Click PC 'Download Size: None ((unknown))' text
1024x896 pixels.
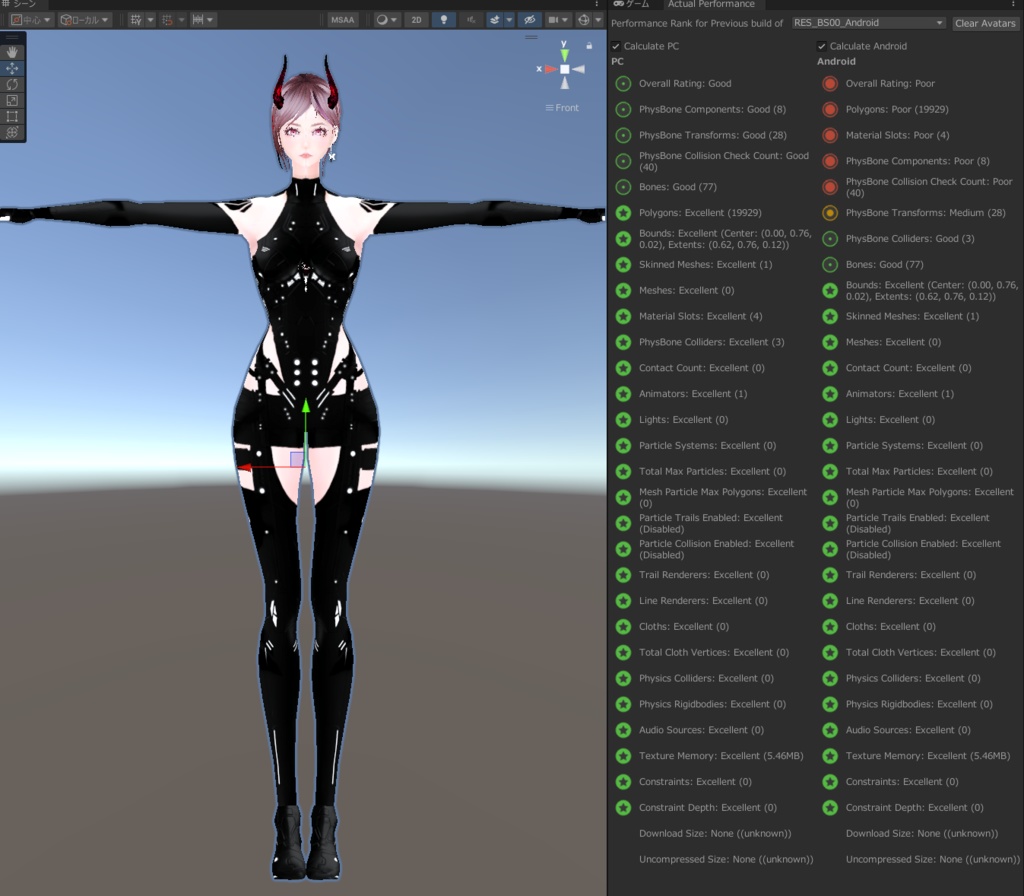(x=715, y=833)
